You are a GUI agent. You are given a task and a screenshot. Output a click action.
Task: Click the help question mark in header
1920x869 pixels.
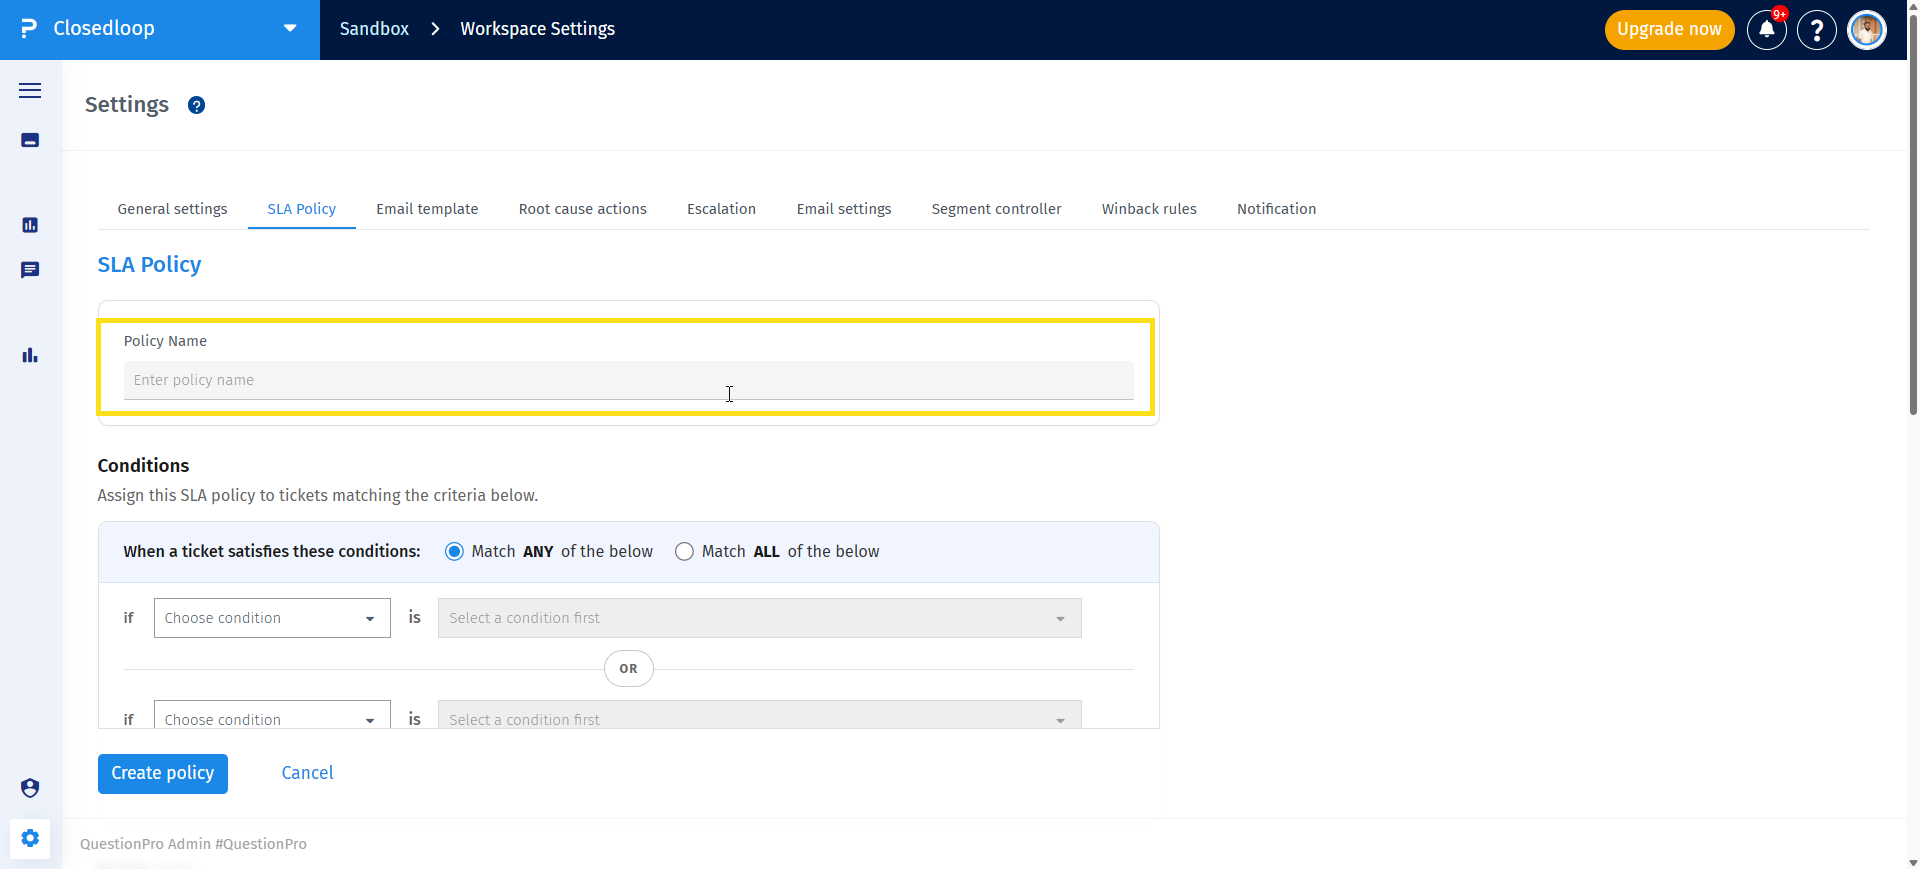[1817, 30]
